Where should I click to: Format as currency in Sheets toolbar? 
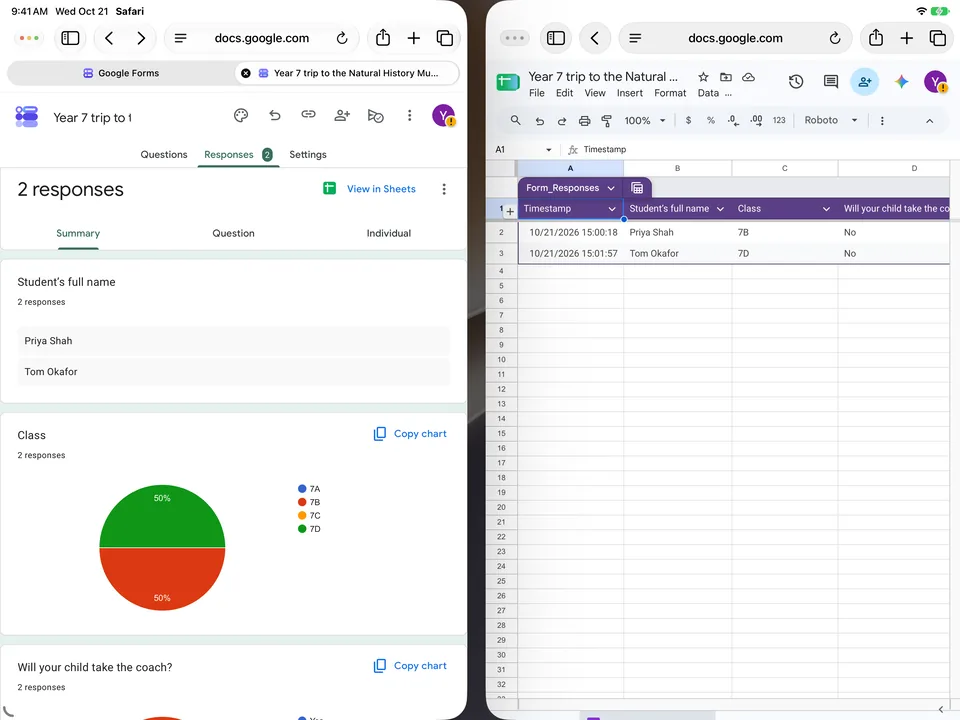[688, 120]
